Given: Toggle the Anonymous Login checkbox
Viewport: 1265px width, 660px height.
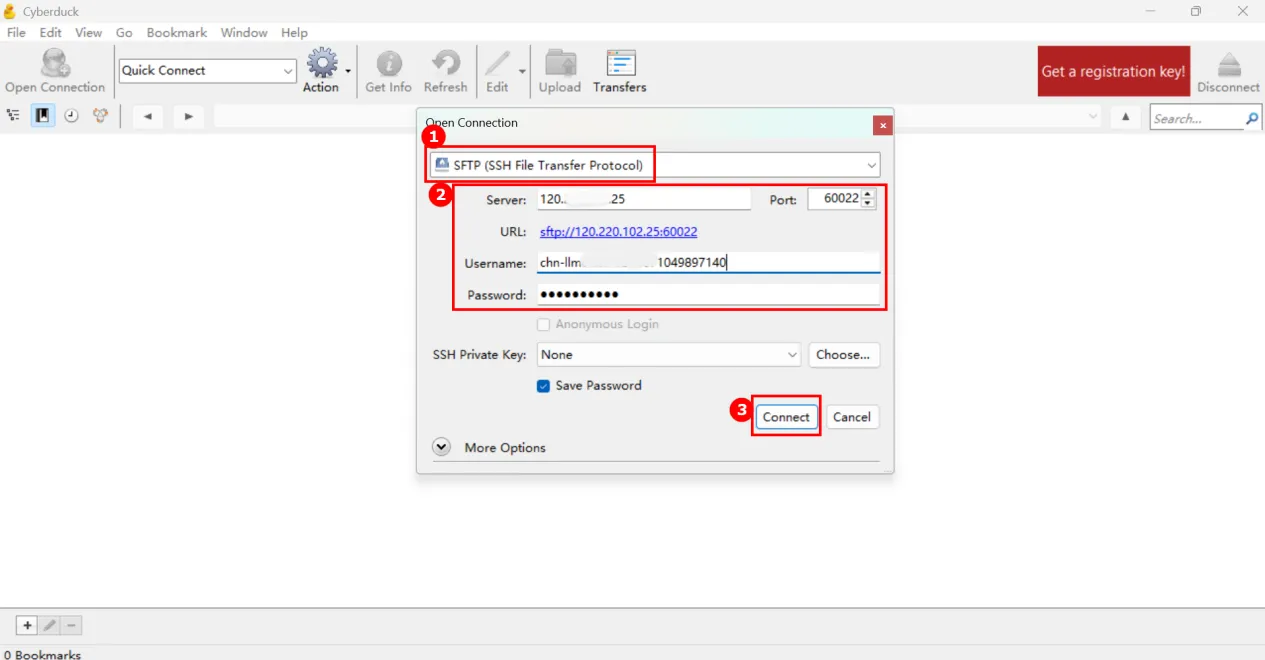Looking at the screenshot, I should click(x=543, y=324).
